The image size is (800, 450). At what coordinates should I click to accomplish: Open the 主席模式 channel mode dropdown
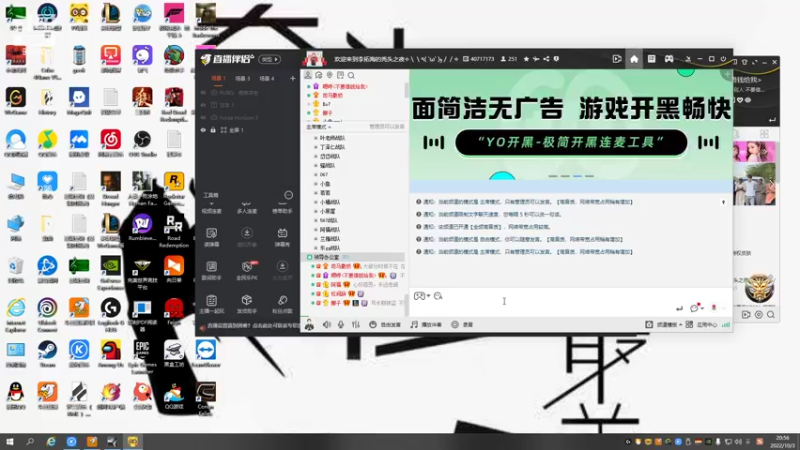(318, 127)
